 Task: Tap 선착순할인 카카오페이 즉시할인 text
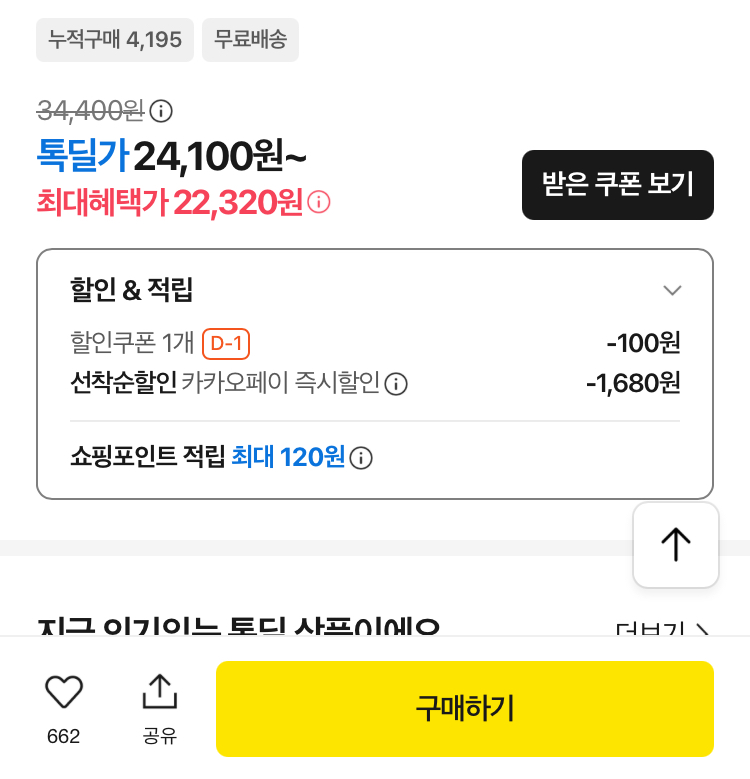click(225, 383)
